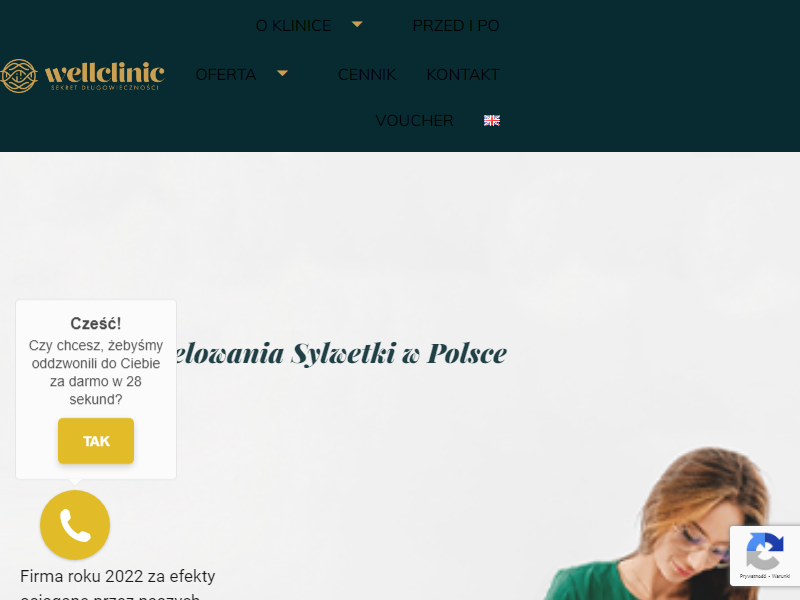
Task: Open the KONTAKT page
Action: pos(463,74)
